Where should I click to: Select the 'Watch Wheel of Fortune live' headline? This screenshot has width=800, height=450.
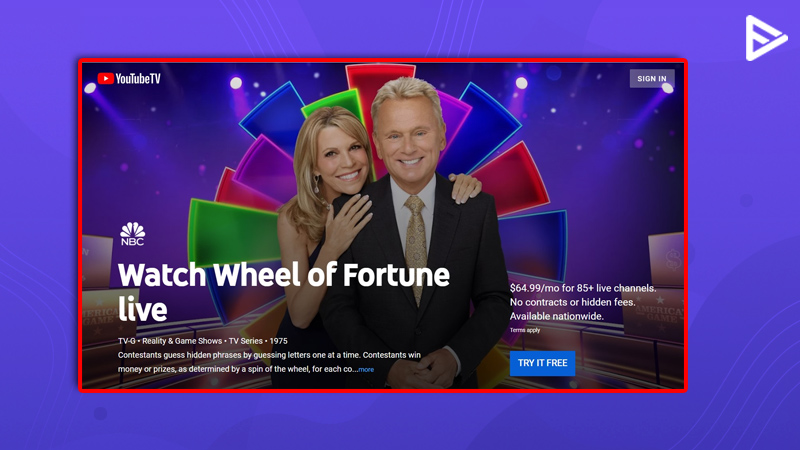[x=284, y=292]
